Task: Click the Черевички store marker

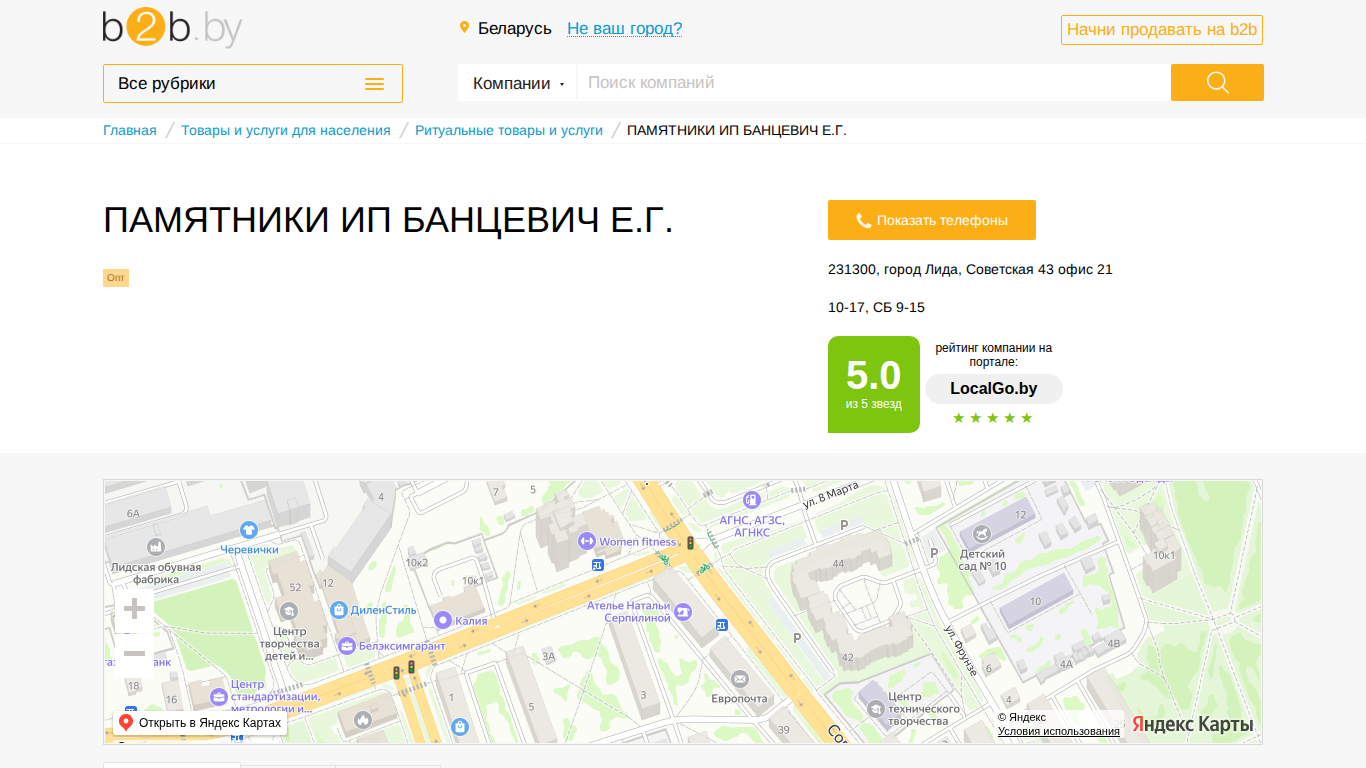Action: 249,530
